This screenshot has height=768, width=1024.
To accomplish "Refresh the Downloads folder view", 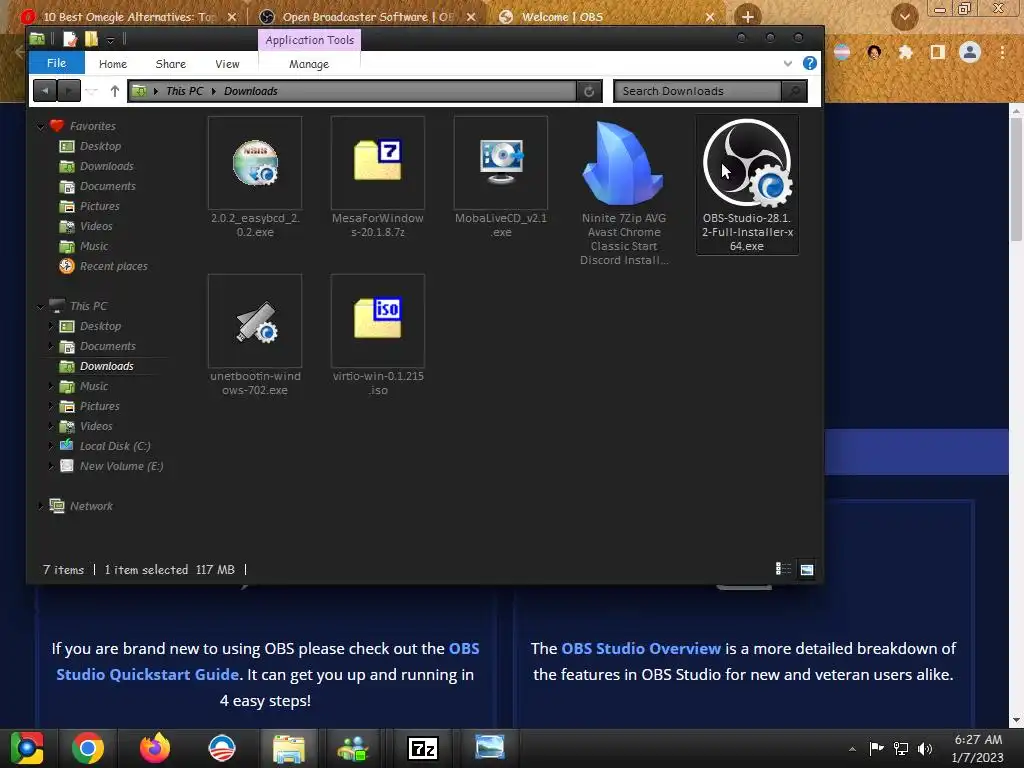I will (x=588, y=91).
